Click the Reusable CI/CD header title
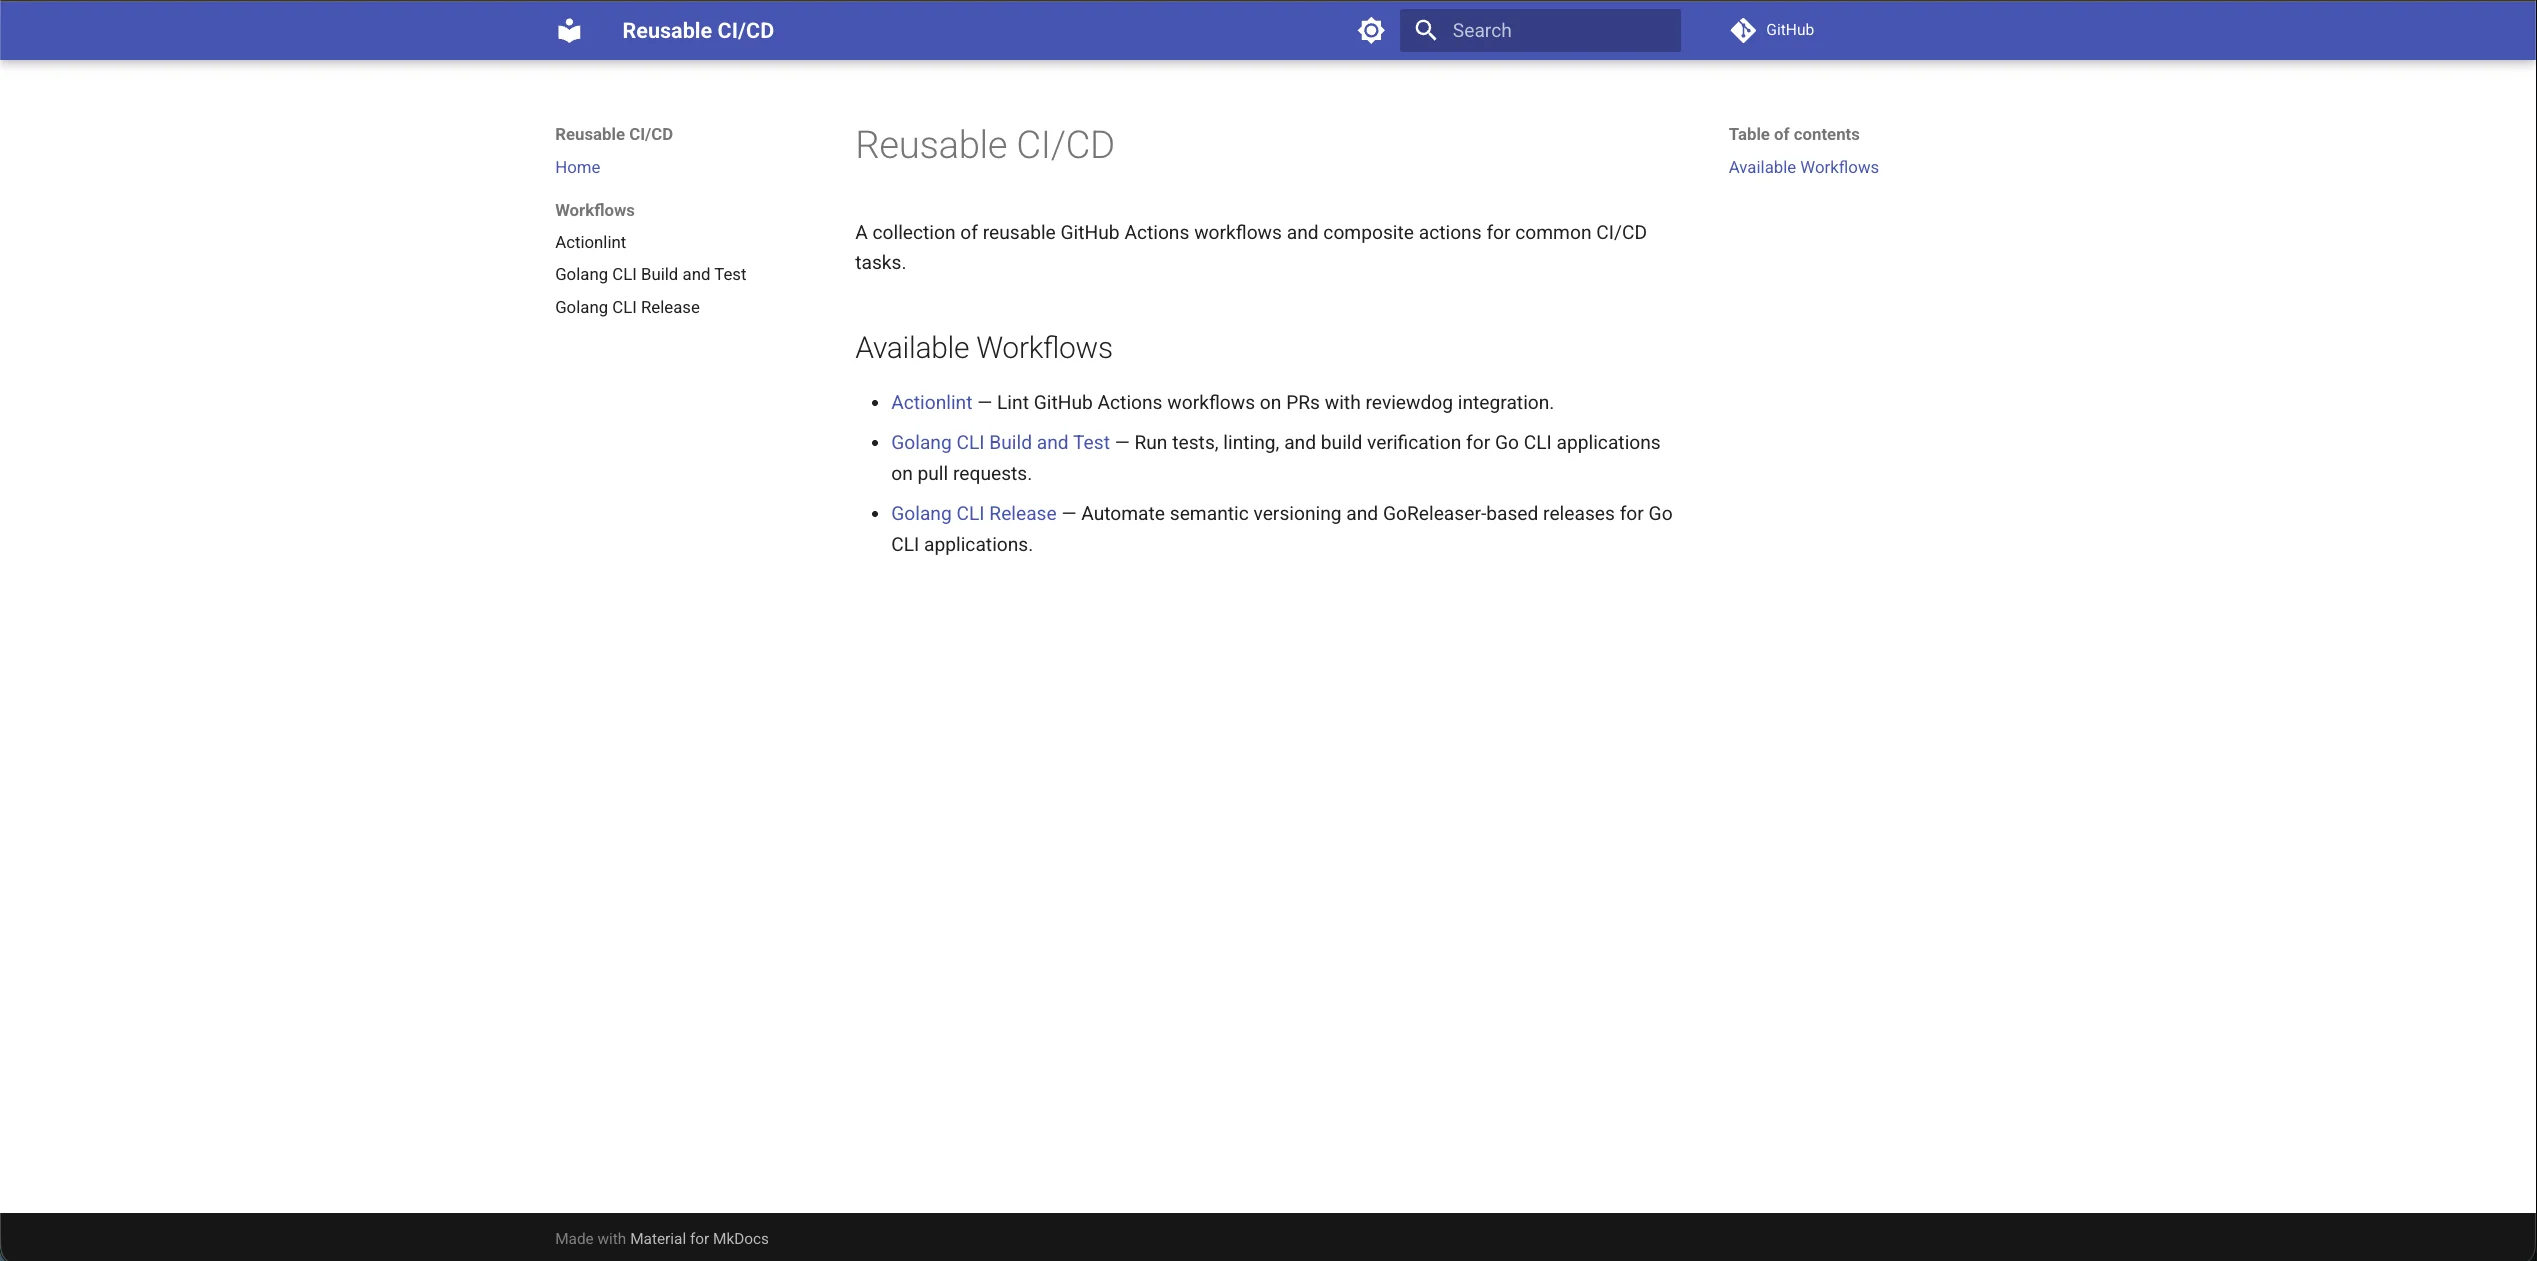2537x1261 pixels. pyautogui.click(x=698, y=31)
